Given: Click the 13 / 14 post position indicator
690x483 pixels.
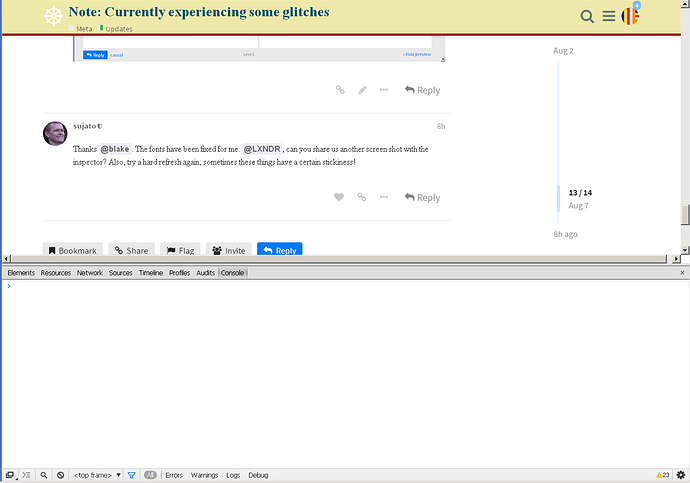Looking at the screenshot, I should pyautogui.click(x=580, y=193).
